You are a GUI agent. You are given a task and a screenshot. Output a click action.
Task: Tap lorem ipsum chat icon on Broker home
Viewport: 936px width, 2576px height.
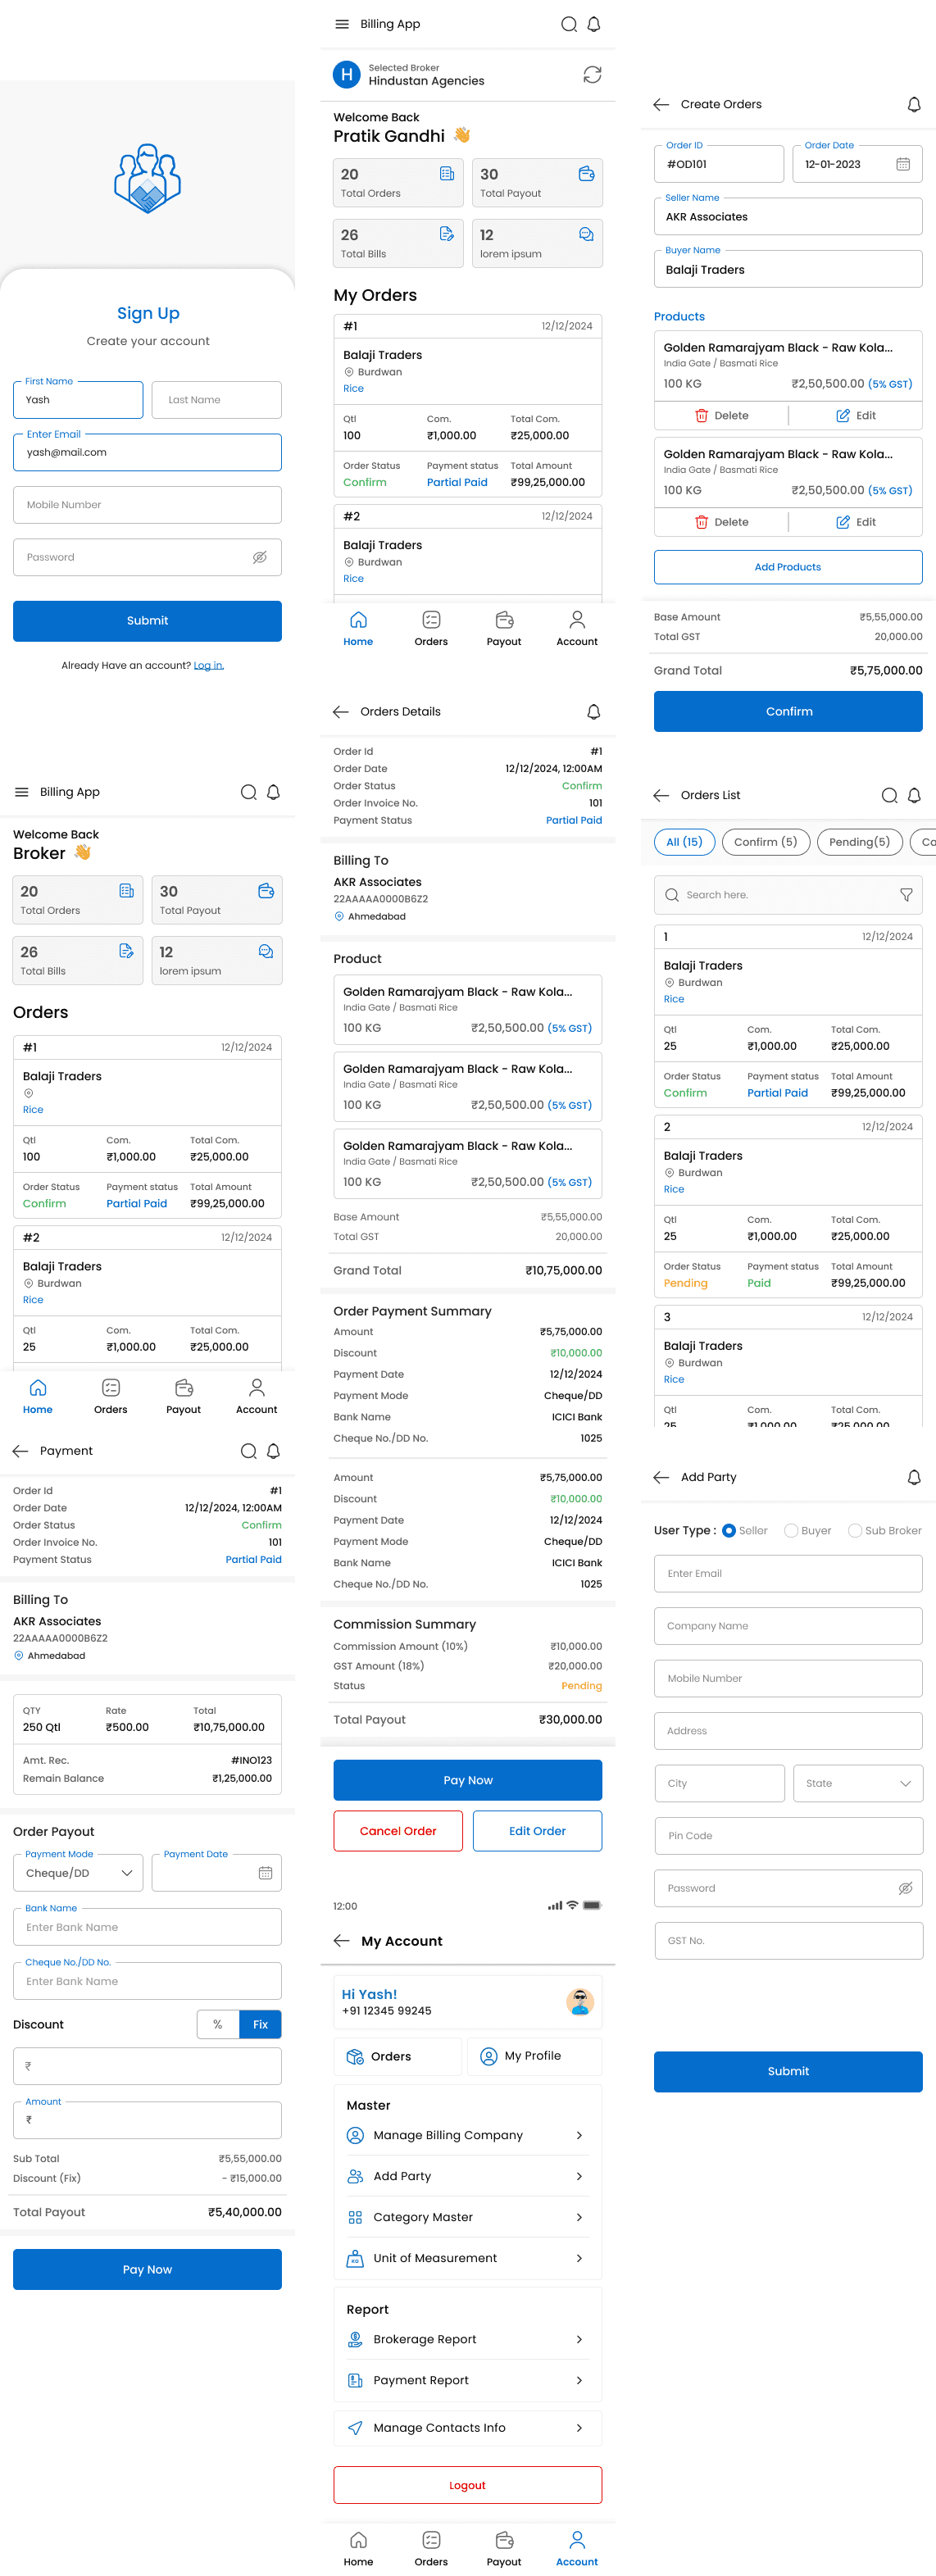pyautogui.click(x=266, y=951)
